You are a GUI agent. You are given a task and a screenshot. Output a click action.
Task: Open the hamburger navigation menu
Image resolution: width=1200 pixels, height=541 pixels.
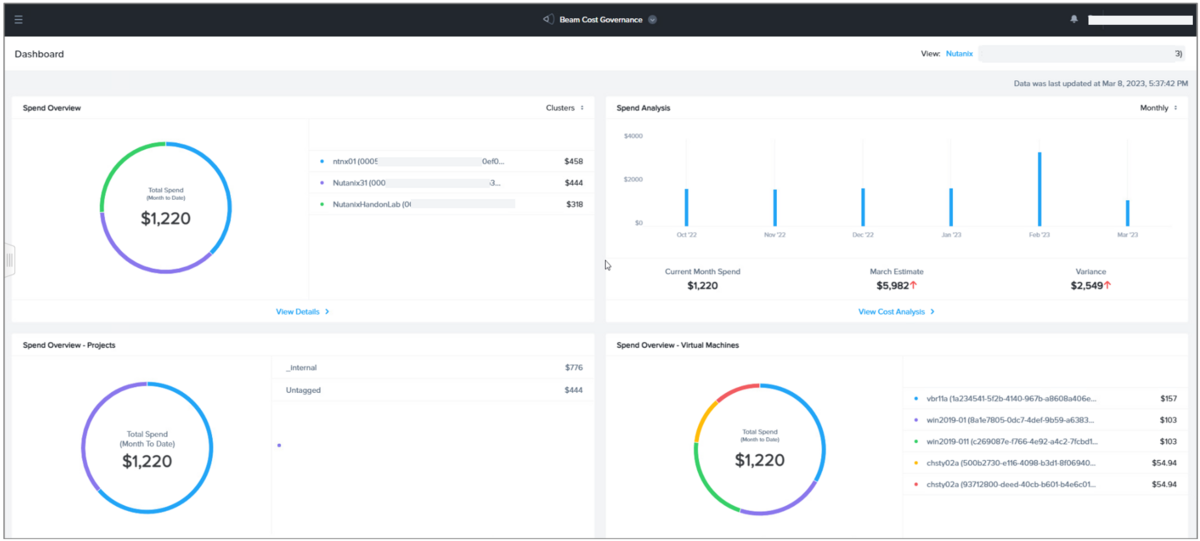point(19,19)
